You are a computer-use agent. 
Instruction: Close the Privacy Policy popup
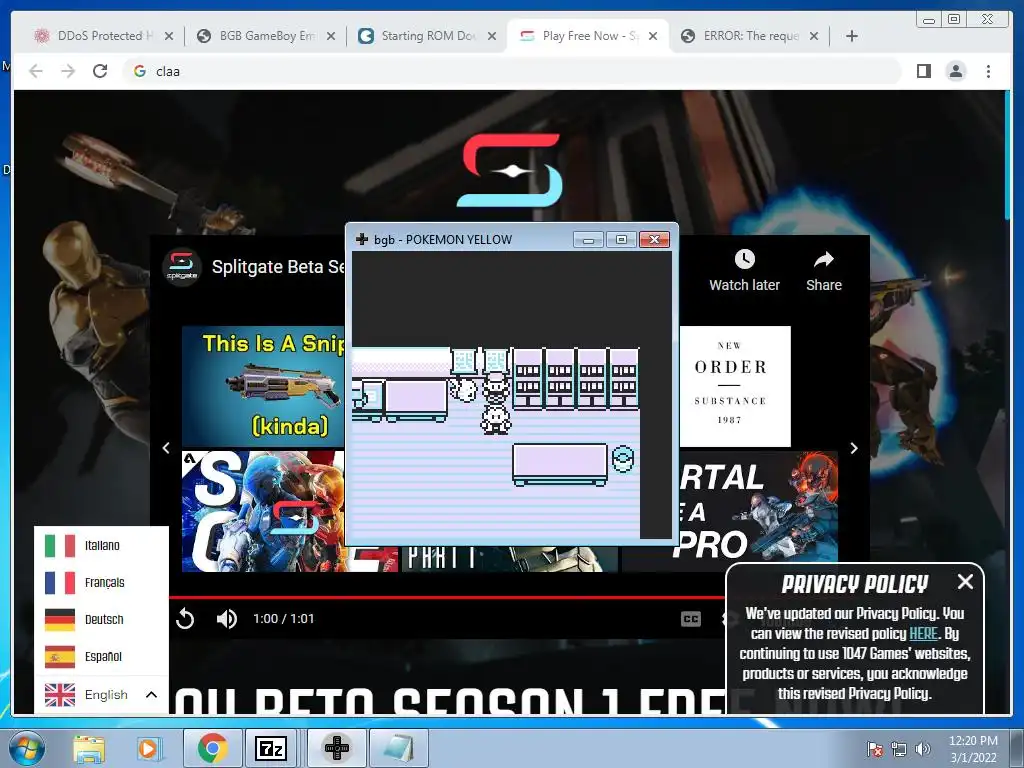[965, 582]
